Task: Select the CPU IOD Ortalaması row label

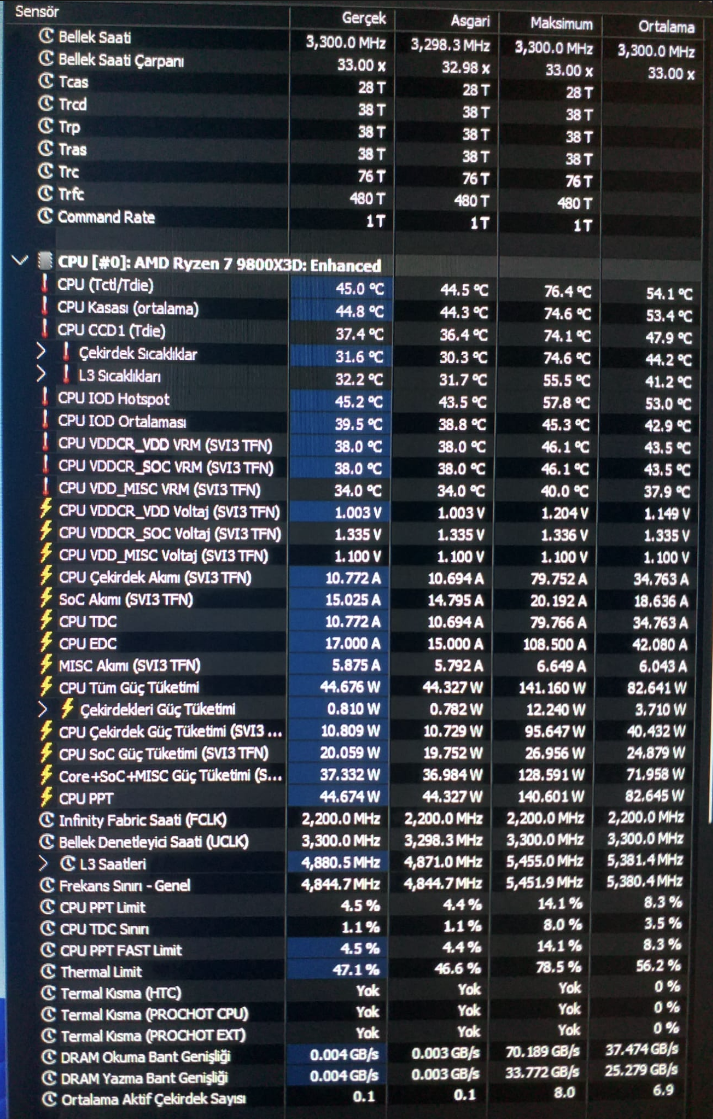Action: pos(122,422)
